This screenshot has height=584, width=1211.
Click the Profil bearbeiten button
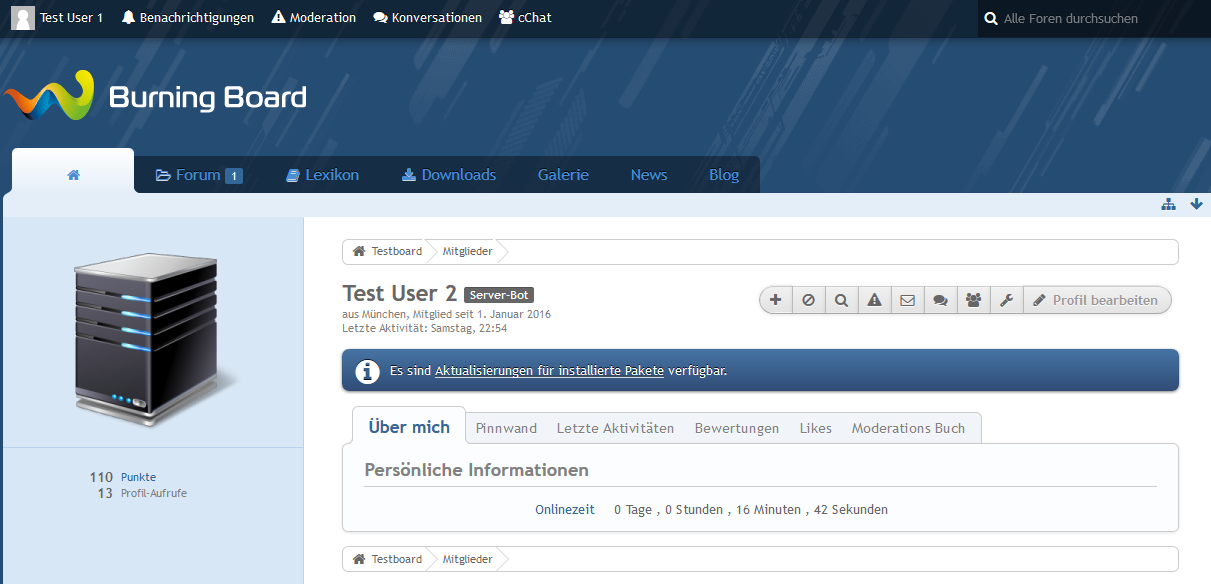point(1096,300)
